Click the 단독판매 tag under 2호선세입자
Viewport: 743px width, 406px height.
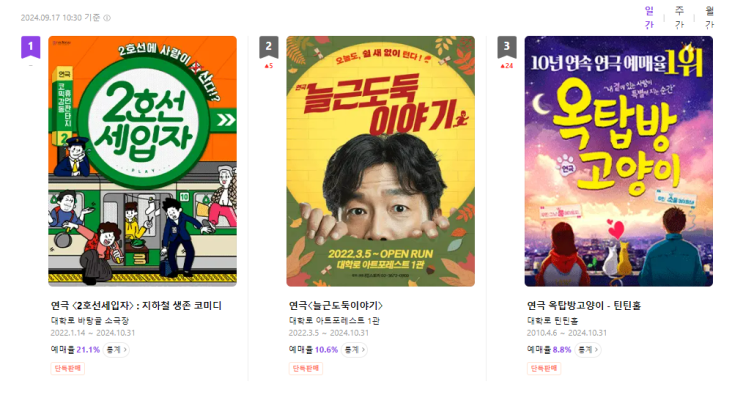(68, 369)
